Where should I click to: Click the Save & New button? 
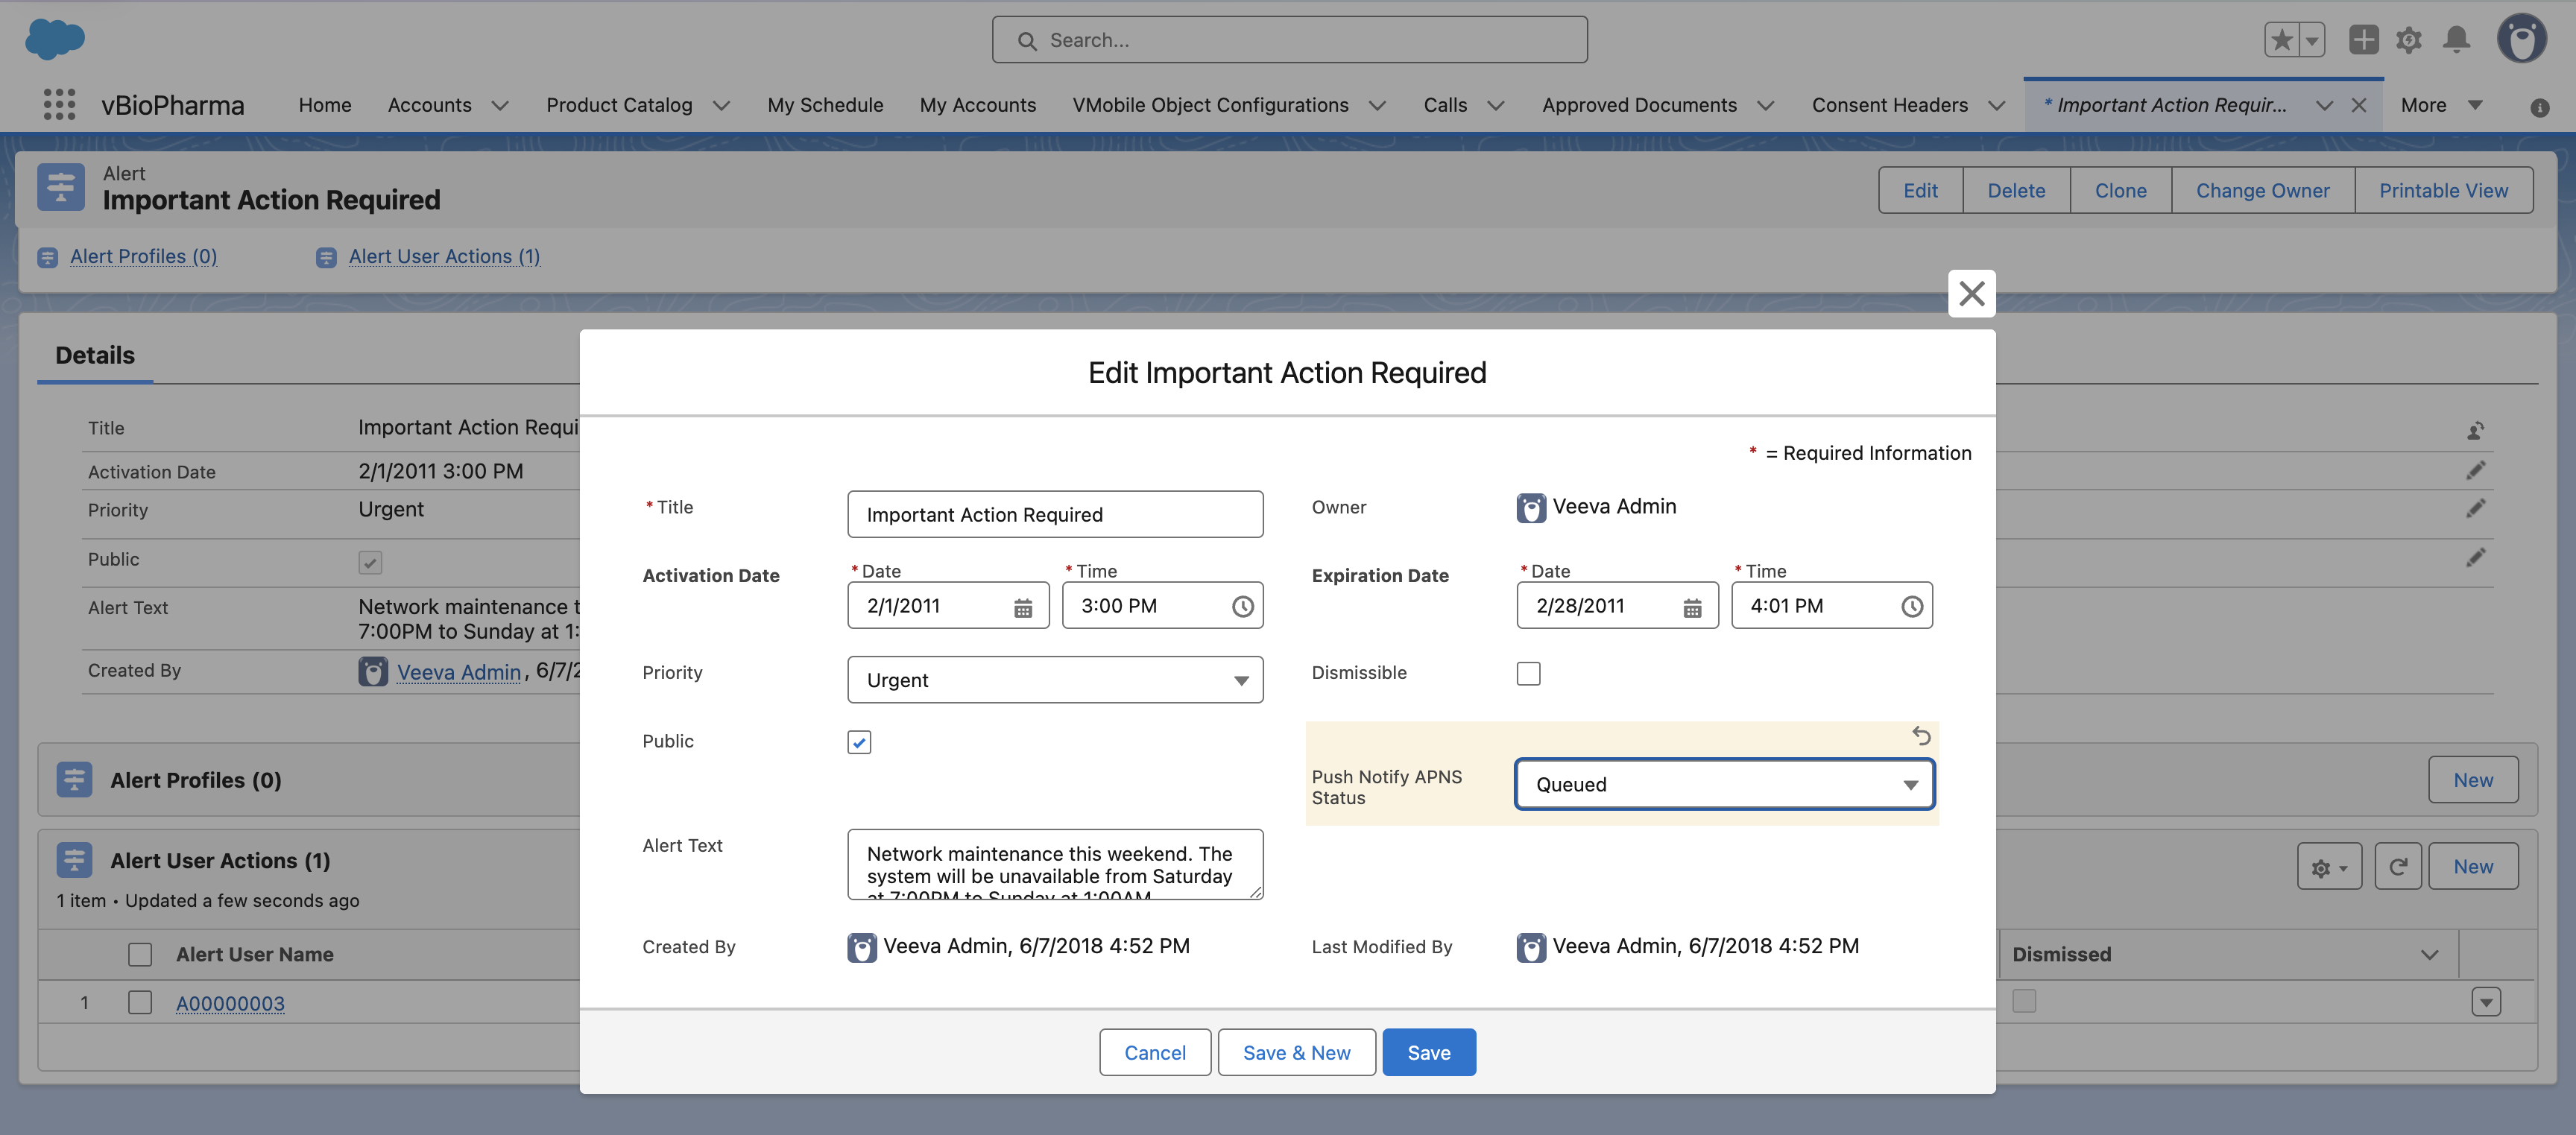point(1296,1053)
